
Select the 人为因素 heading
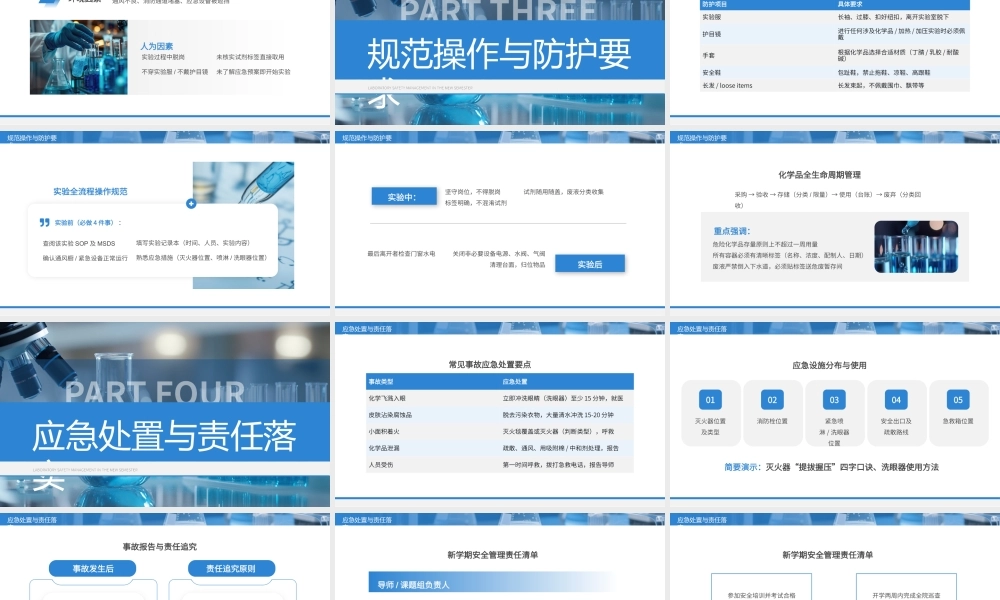tap(157, 47)
